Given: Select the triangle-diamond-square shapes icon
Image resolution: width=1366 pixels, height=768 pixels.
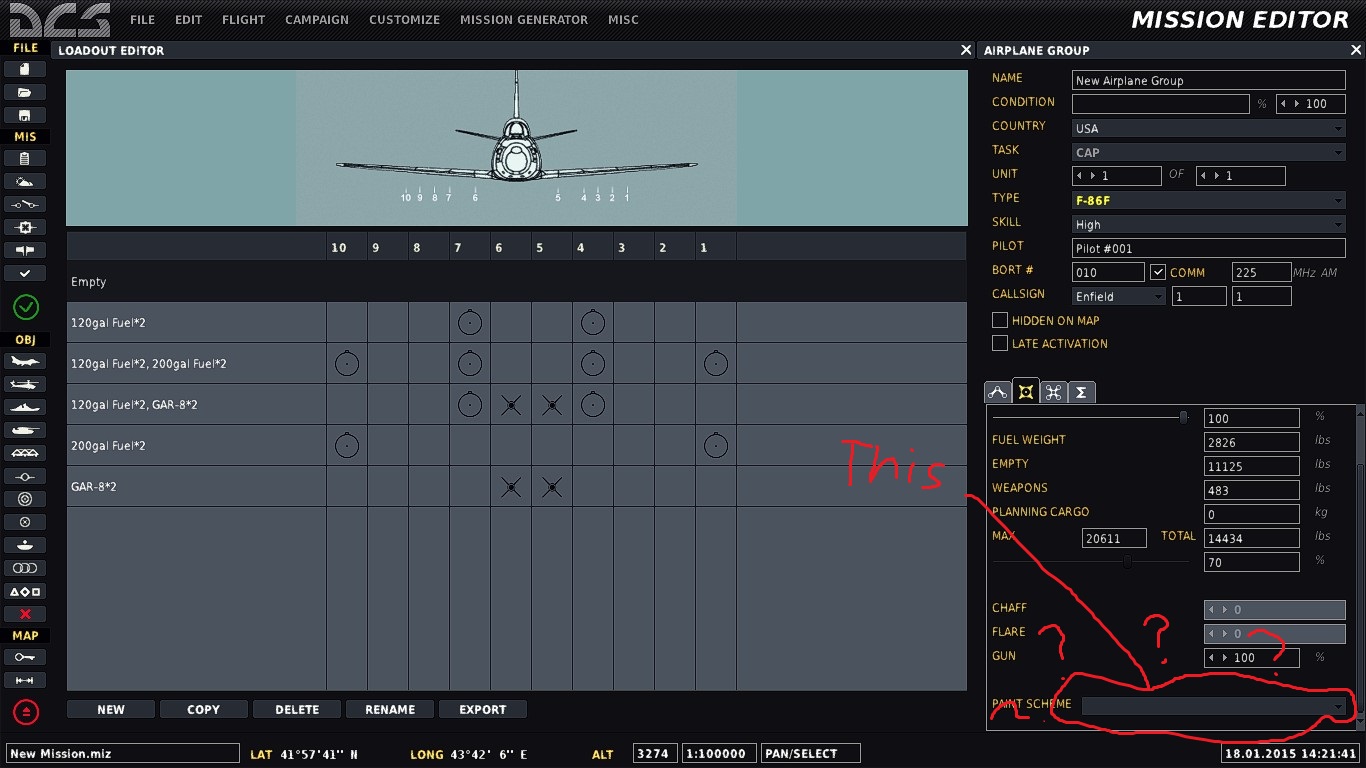Looking at the screenshot, I should 25,591.
